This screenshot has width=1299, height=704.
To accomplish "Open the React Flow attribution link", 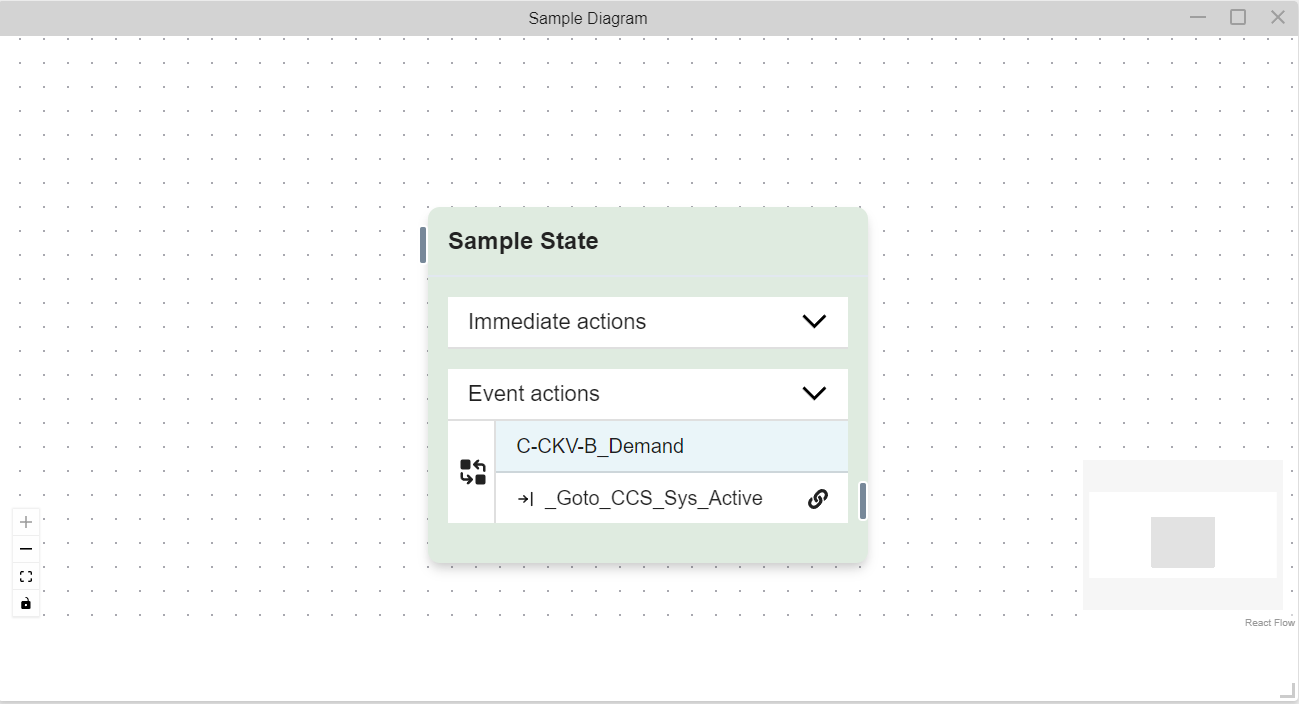I will point(1270,623).
